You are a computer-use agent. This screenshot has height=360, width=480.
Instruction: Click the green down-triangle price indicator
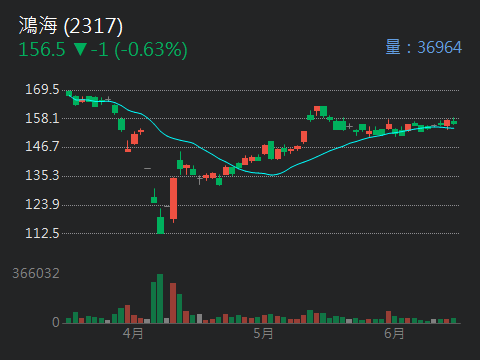coord(81,49)
